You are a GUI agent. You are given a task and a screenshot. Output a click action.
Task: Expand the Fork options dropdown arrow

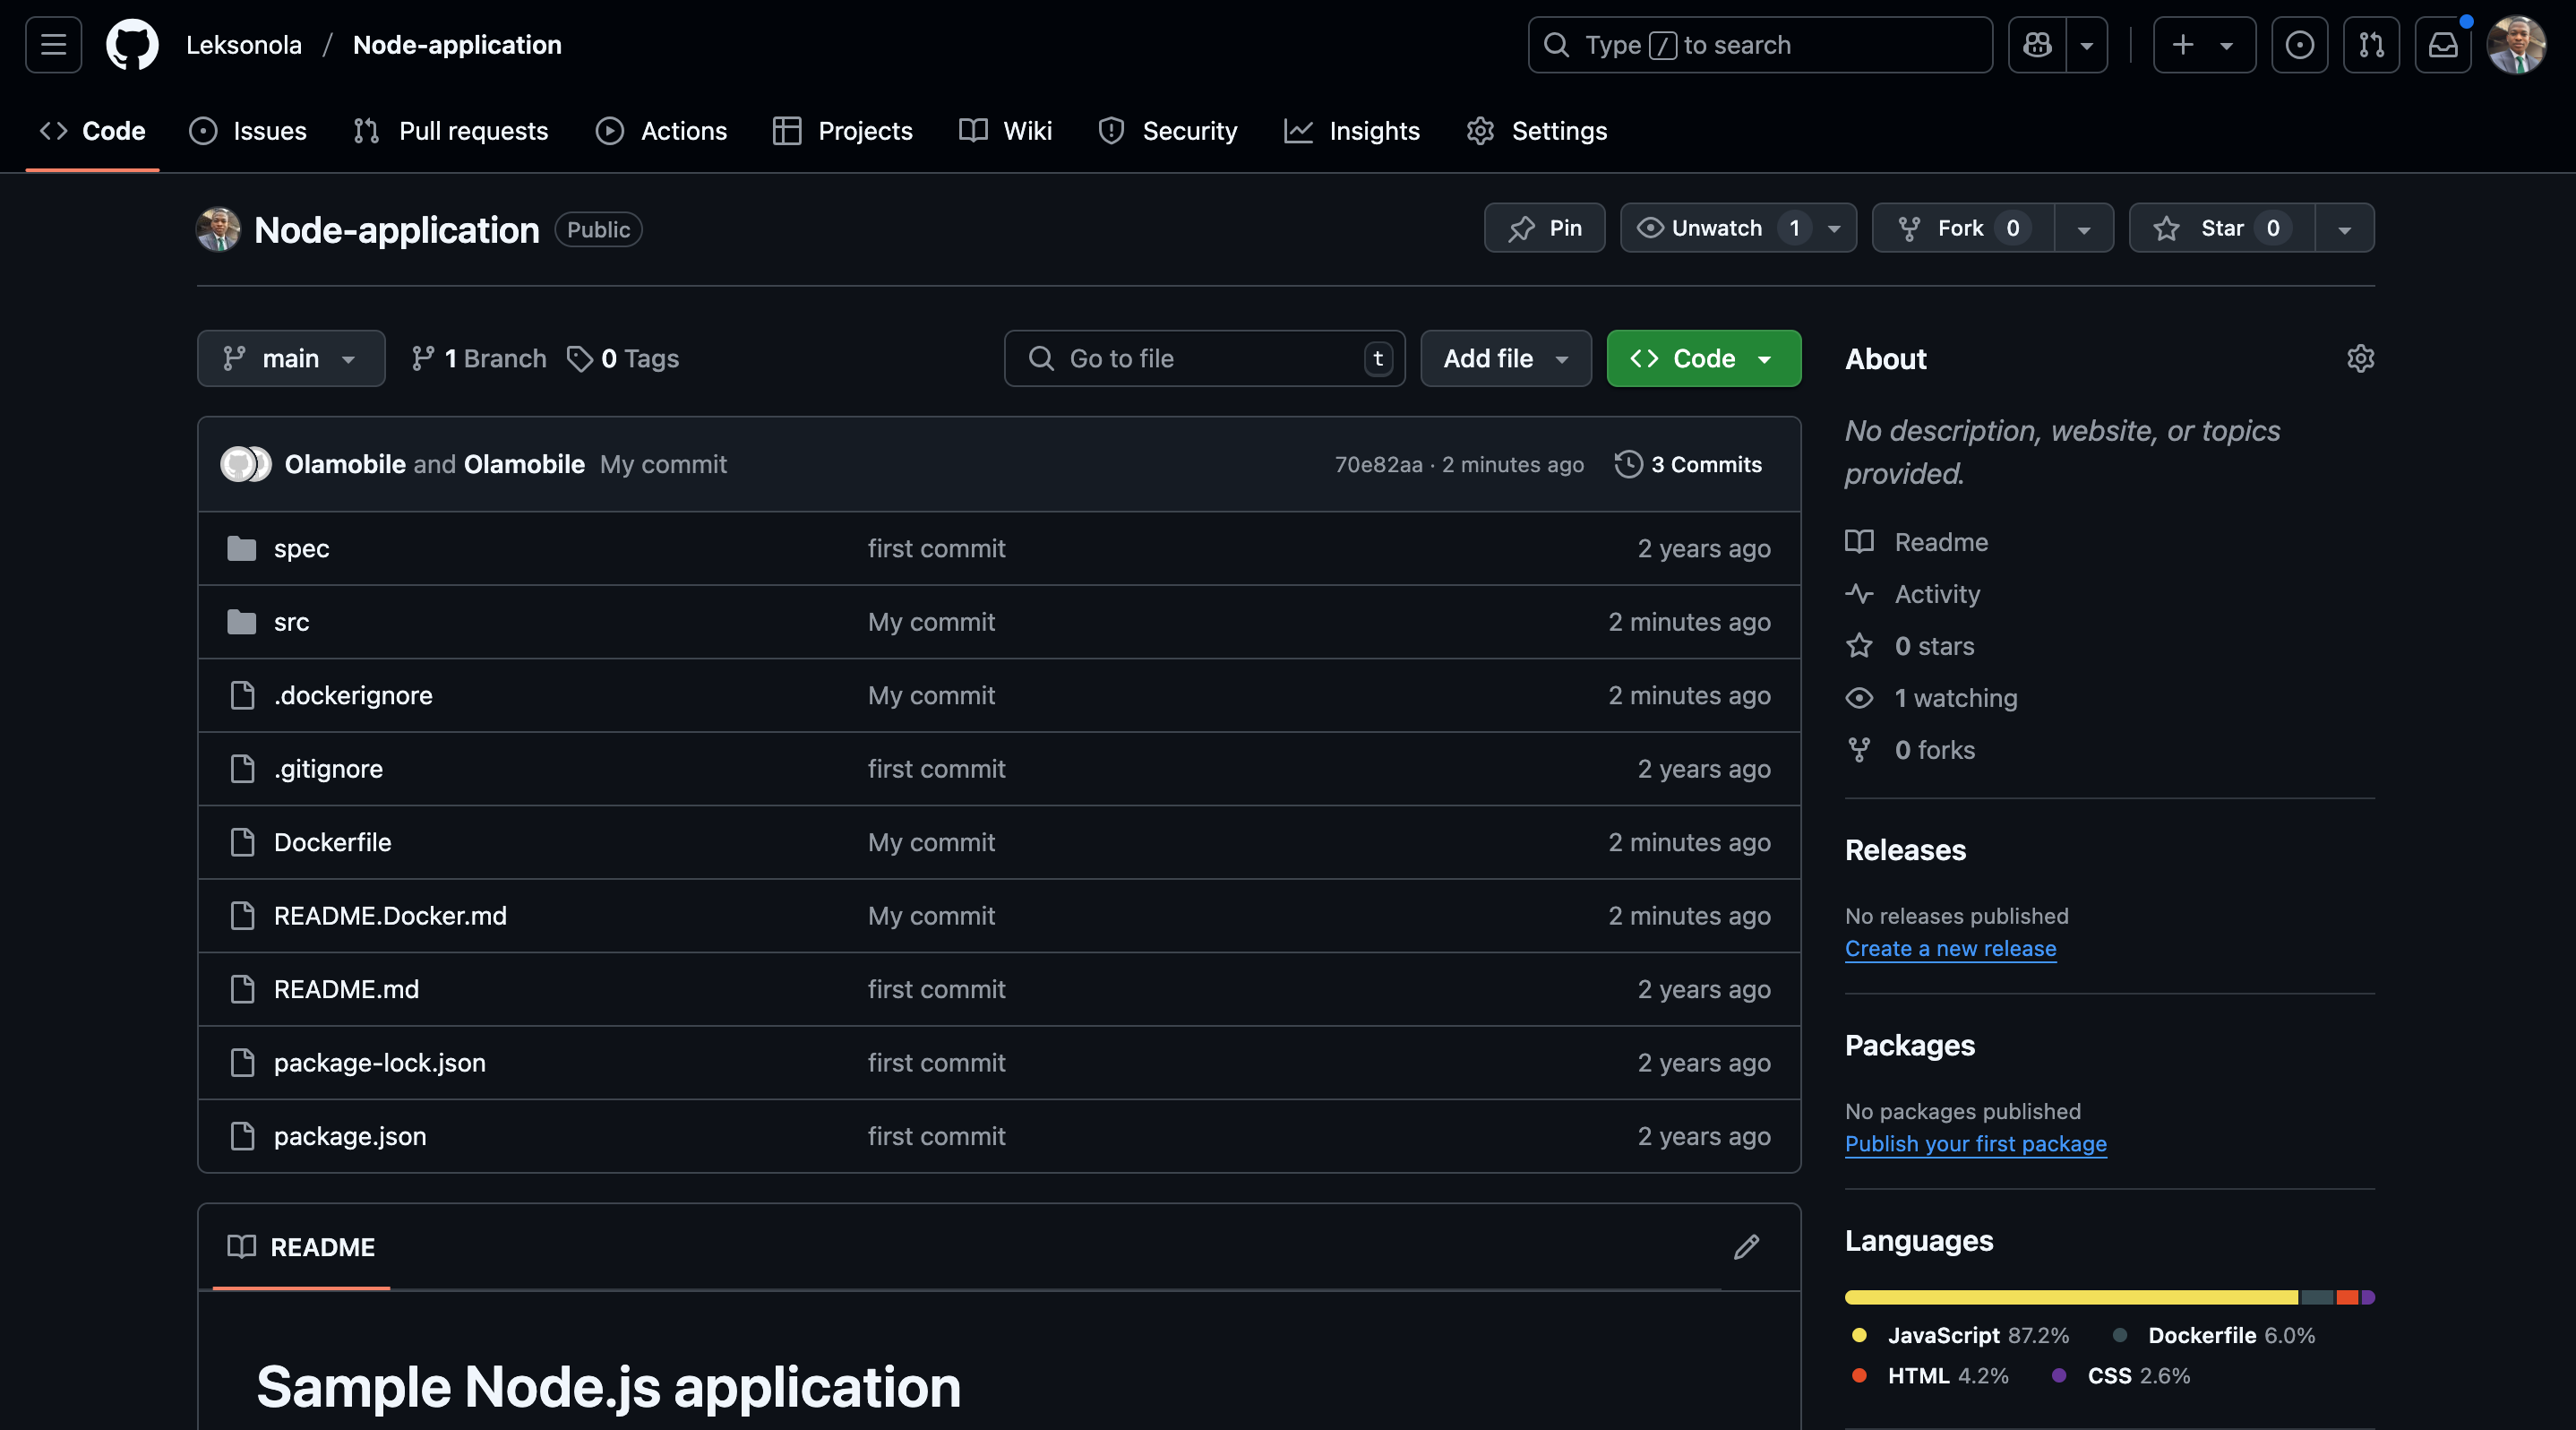point(2084,228)
